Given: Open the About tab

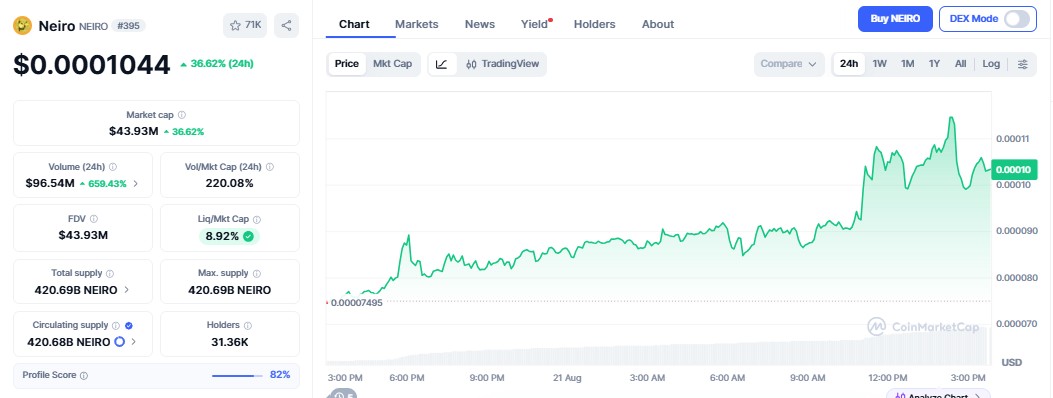Looking at the screenshot, I should click(x=657, y=24).
